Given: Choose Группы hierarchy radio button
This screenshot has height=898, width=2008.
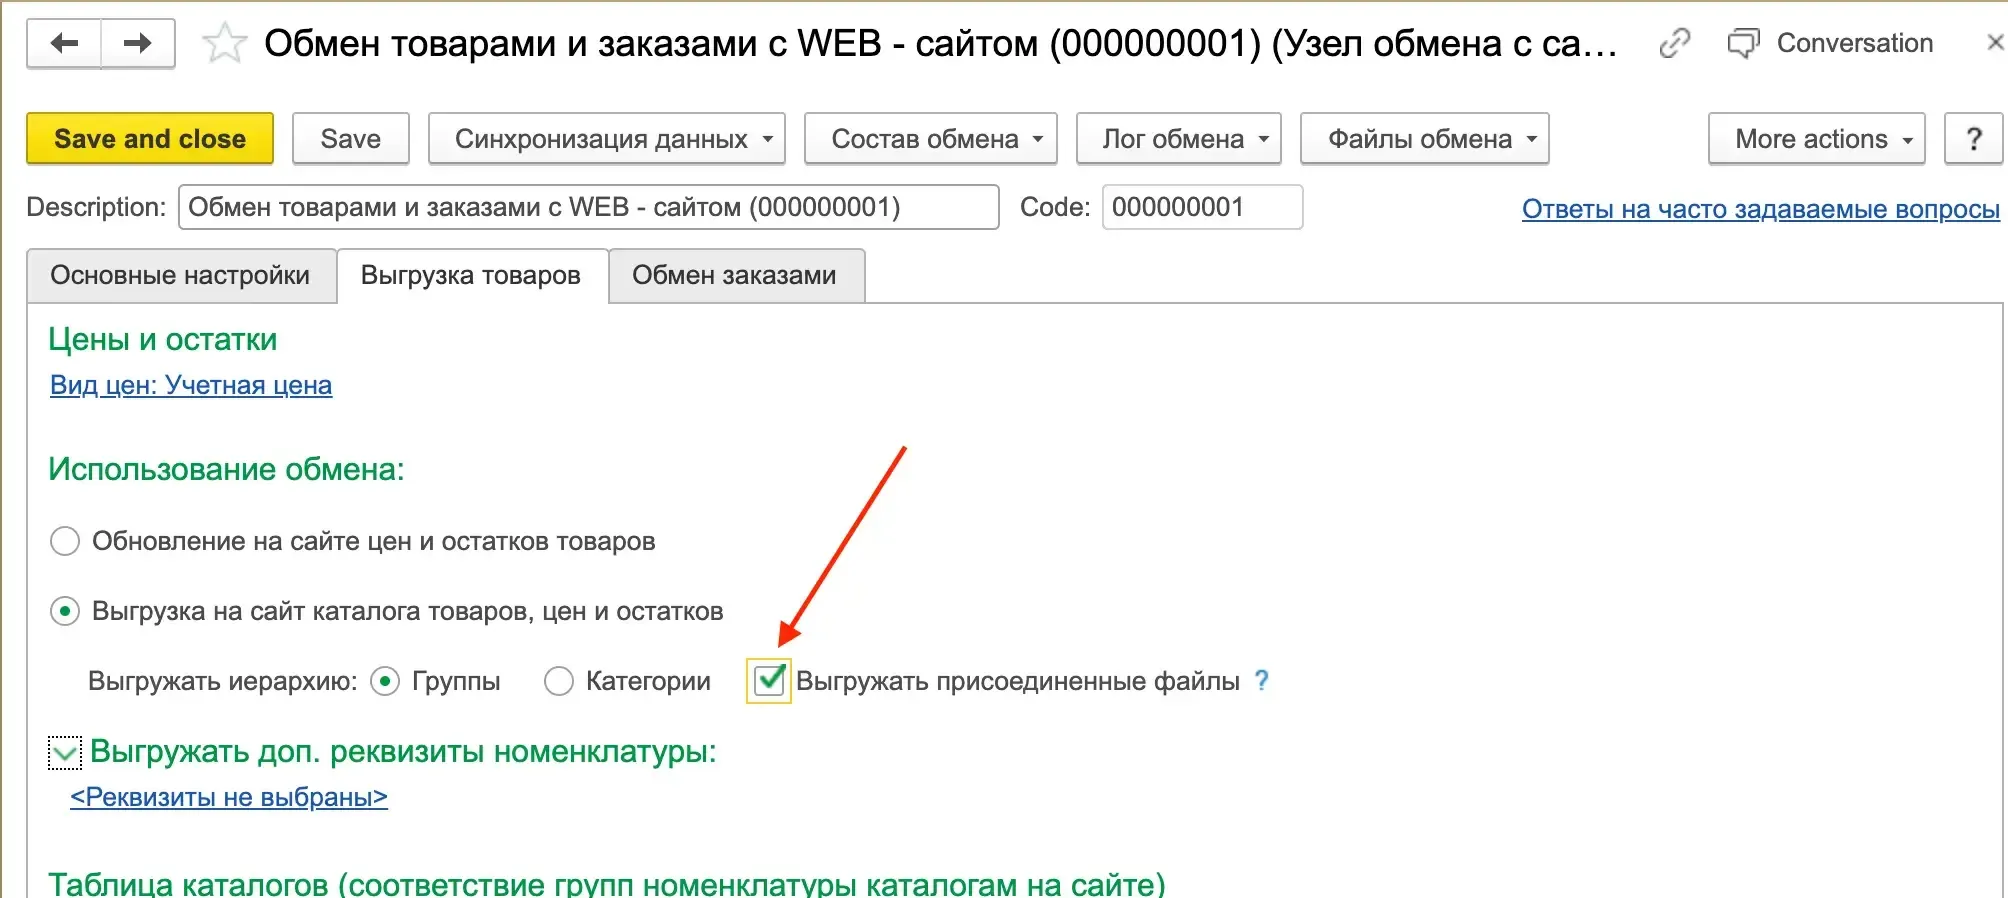Looking at the screenshot, I should (x=385, y=681).
